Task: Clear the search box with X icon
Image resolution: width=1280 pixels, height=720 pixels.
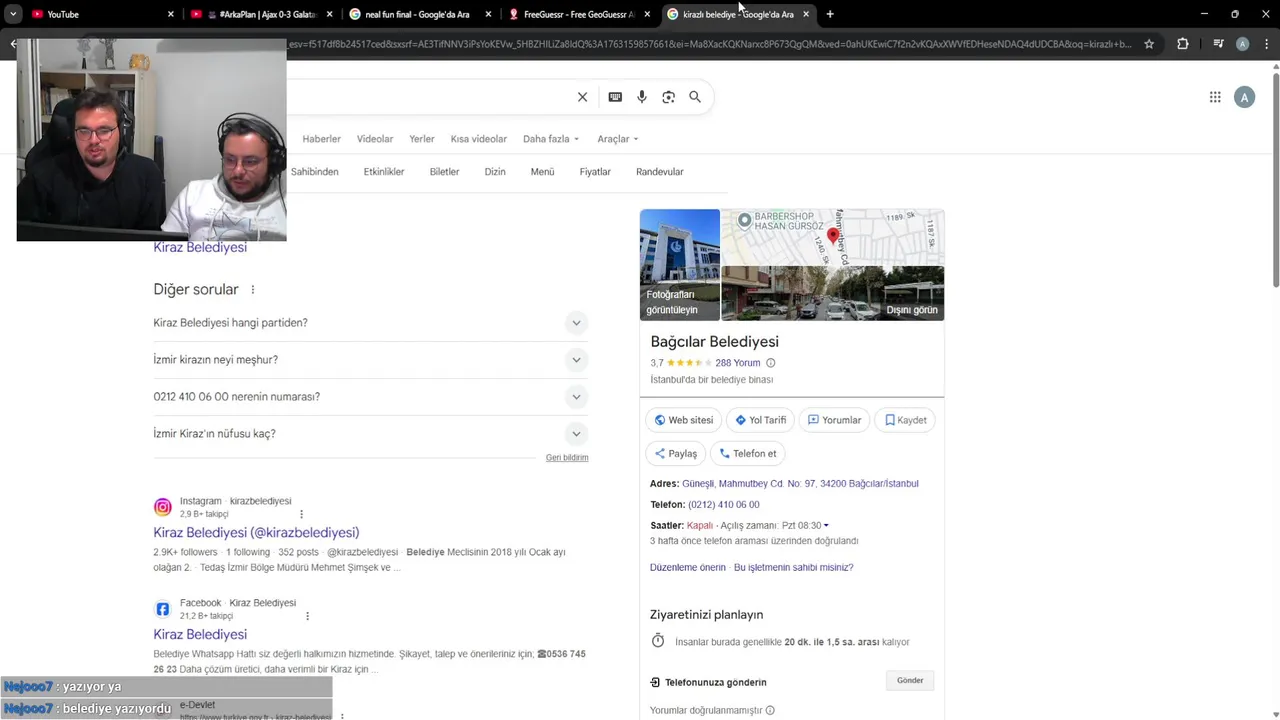Action: (582, 97)
